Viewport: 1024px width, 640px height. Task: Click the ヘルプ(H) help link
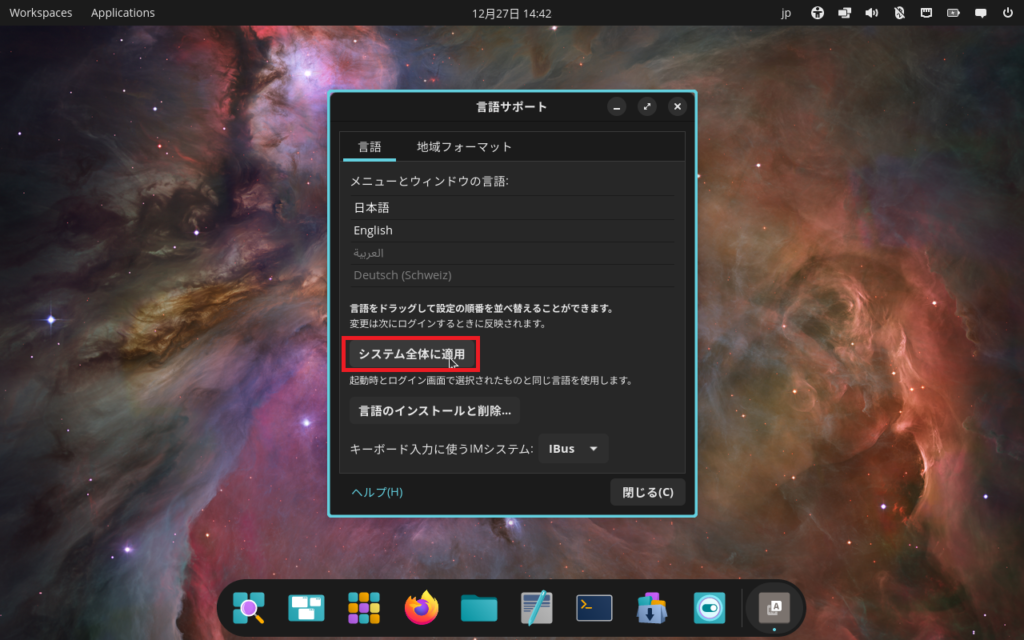377,492
